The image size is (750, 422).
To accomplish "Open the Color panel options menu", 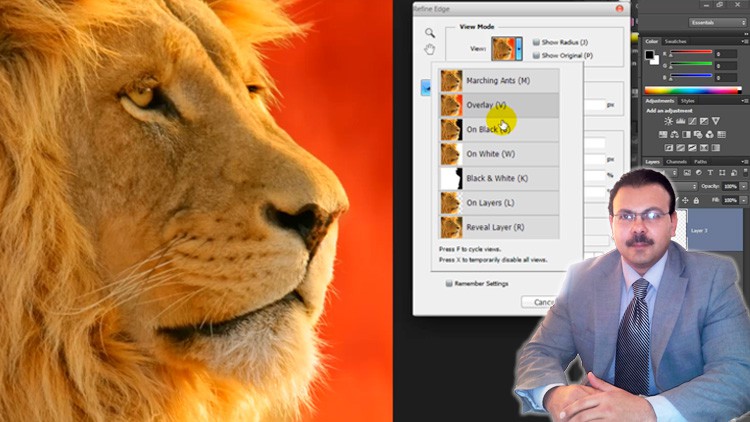I will (x=745, y=42).
